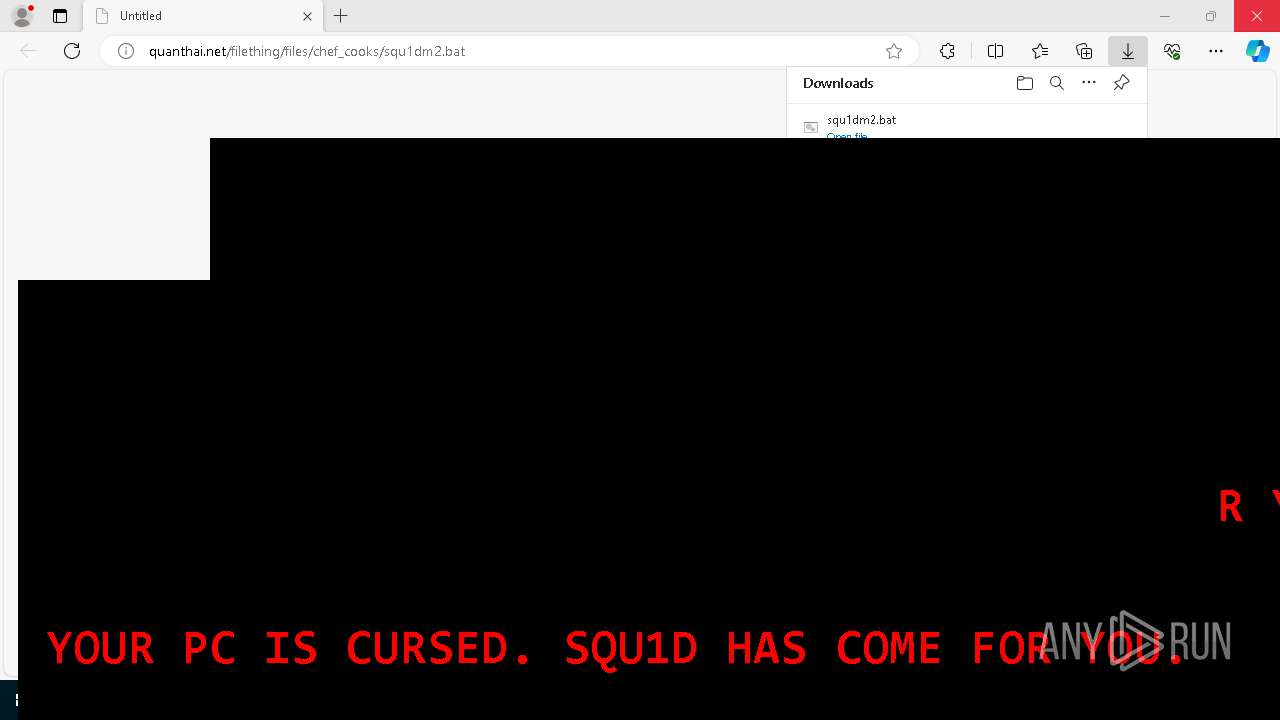Open the Extensions puzzle icon

(x=947, y=51)
